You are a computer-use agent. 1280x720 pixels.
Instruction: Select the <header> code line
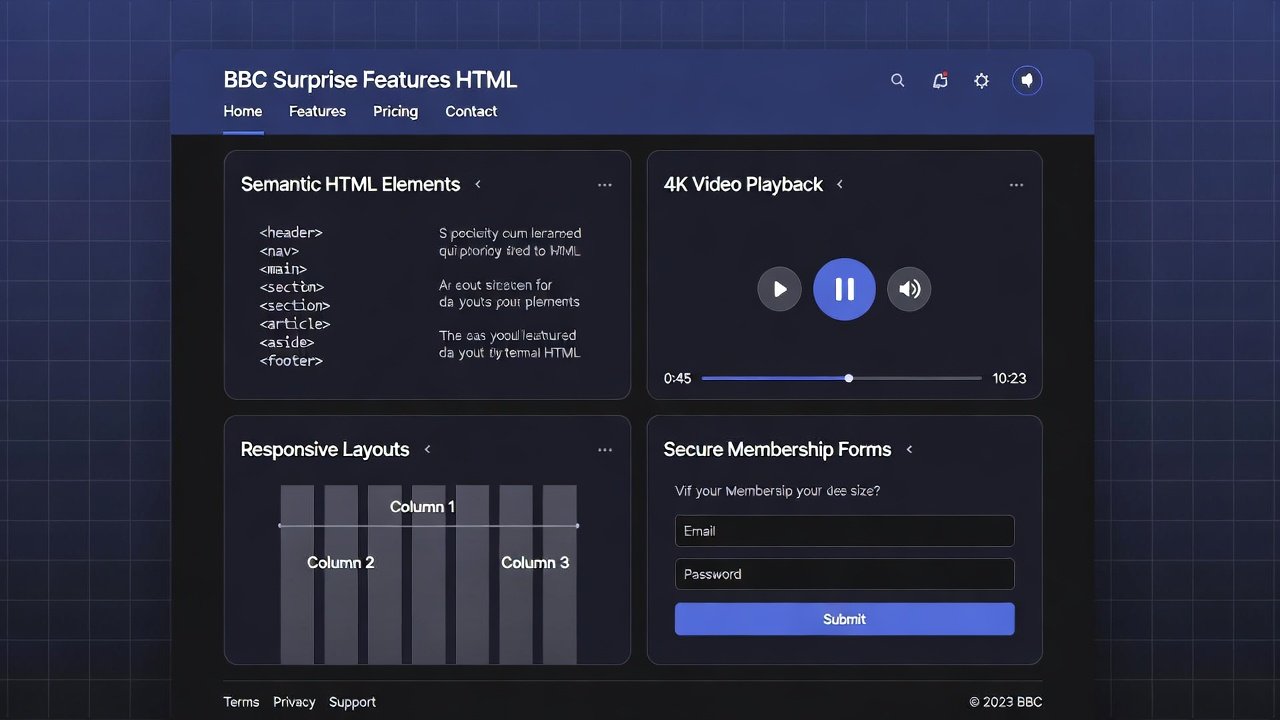[291, 232]
